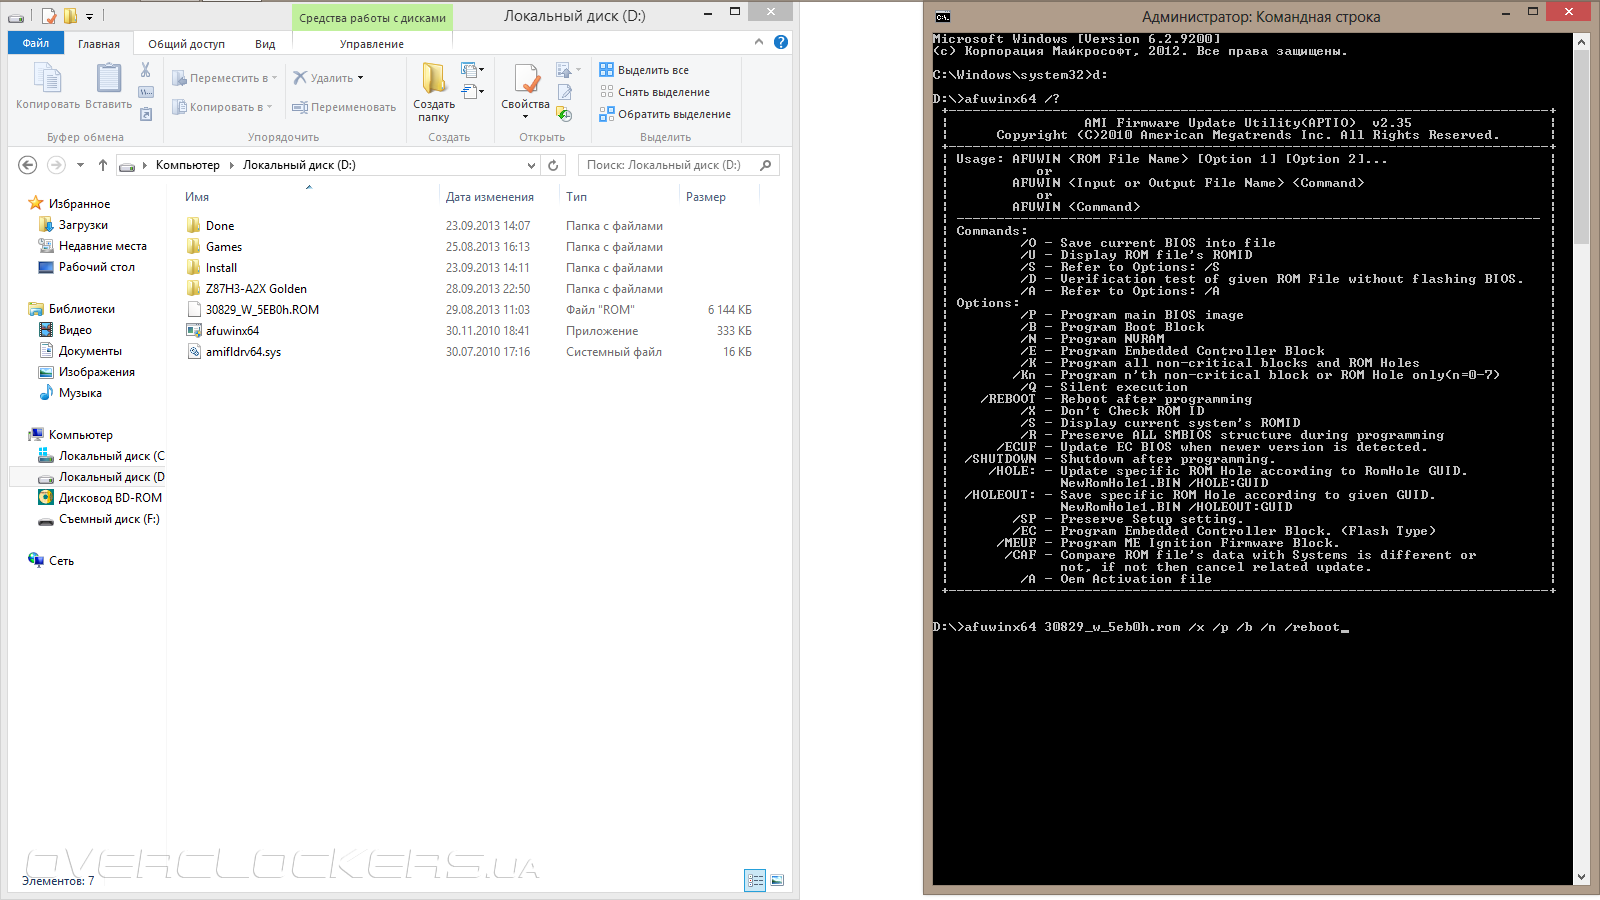This screenshot has height=900, width=1600.
Task: Click Invert selection (Обратить выделение)
Action: pos(665,114)
